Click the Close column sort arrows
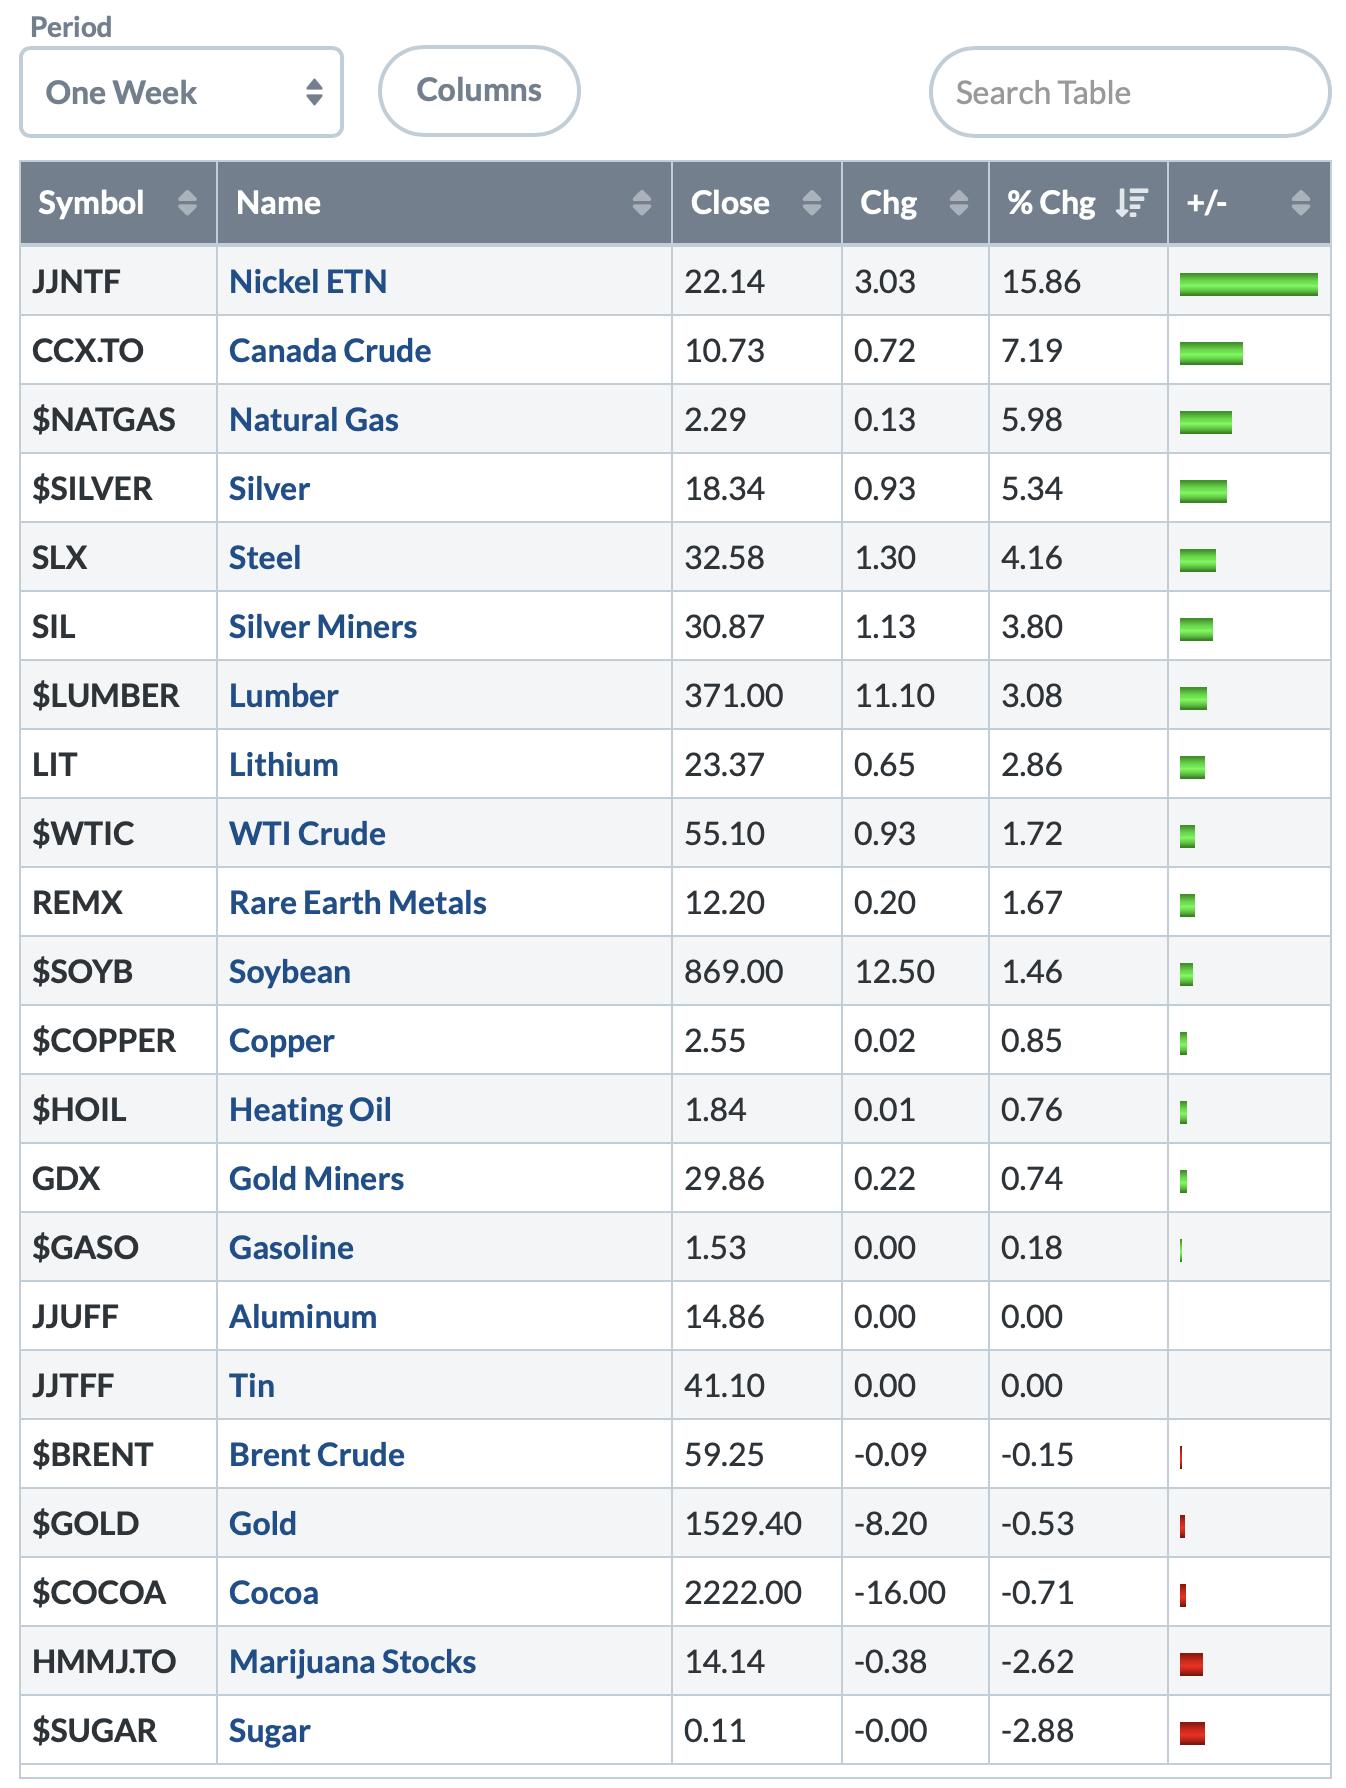This screenshot has width=1346, height=1788. pos(812,204)
